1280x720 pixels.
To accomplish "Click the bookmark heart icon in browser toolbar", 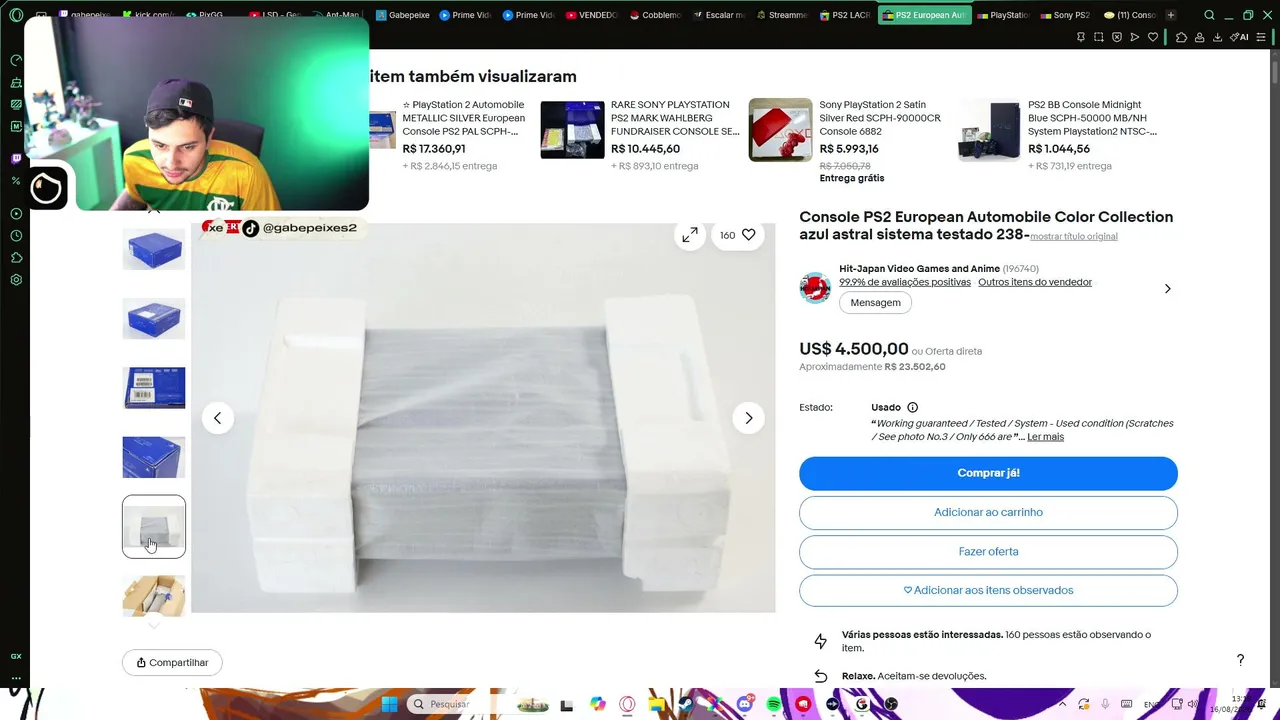I will click(x=1153, y=37).
